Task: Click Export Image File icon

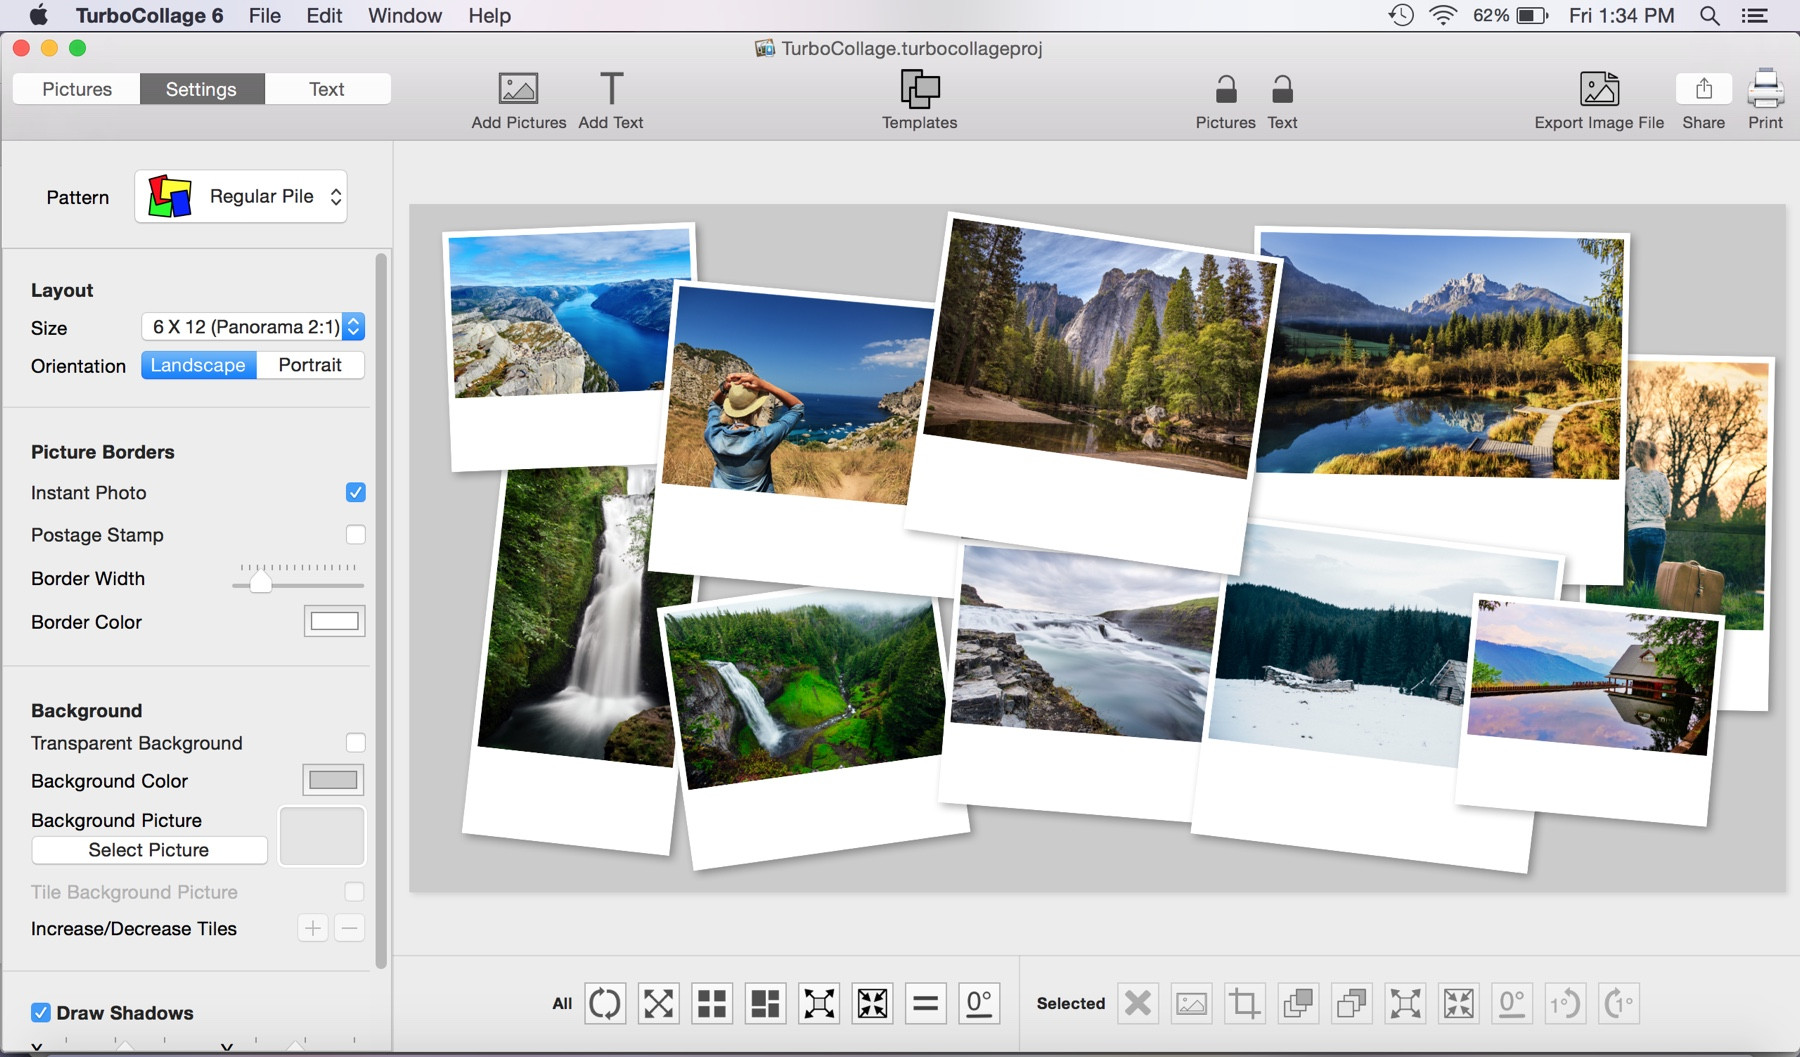Action: pyautogui.click(x=1599, y=89)
